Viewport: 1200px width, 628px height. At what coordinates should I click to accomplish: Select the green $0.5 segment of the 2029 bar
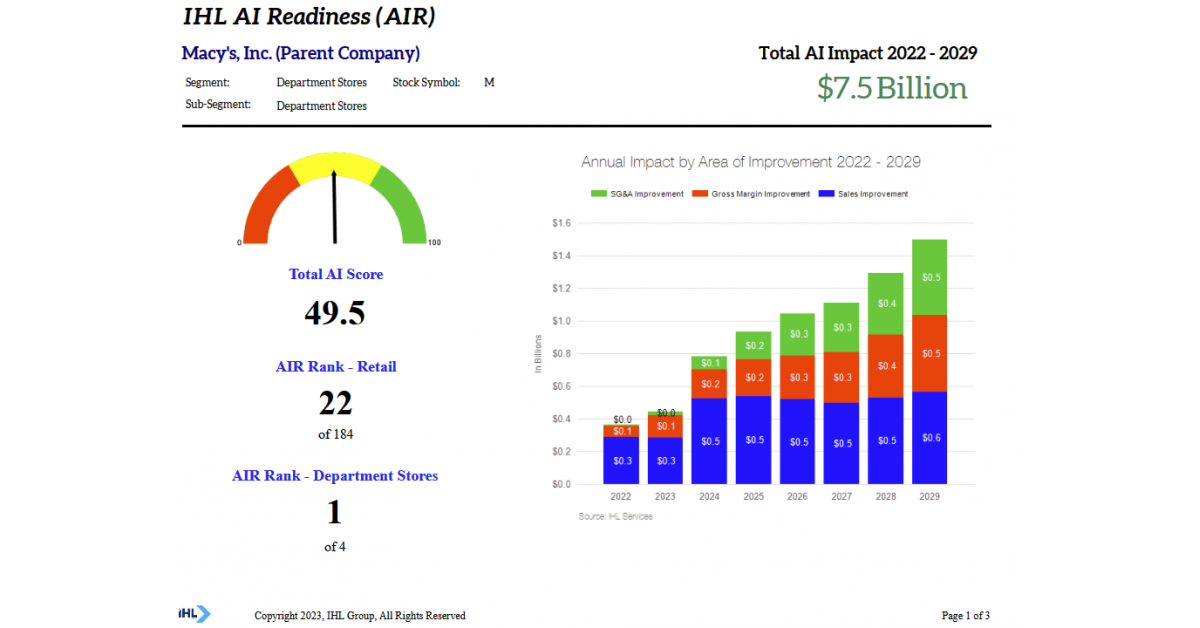930,277
